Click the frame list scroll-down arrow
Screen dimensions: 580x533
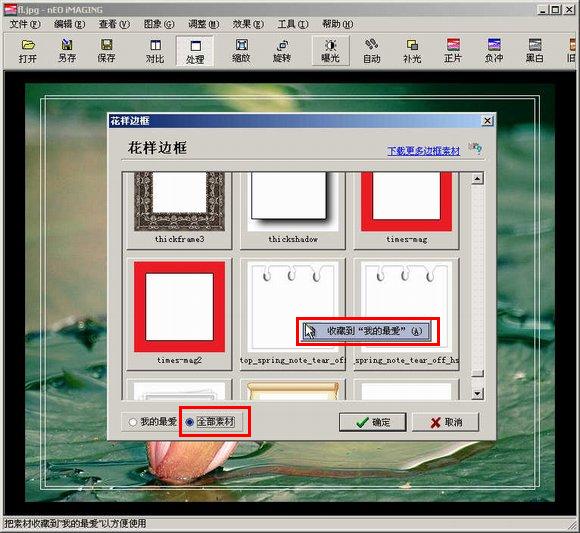[478, 394]
